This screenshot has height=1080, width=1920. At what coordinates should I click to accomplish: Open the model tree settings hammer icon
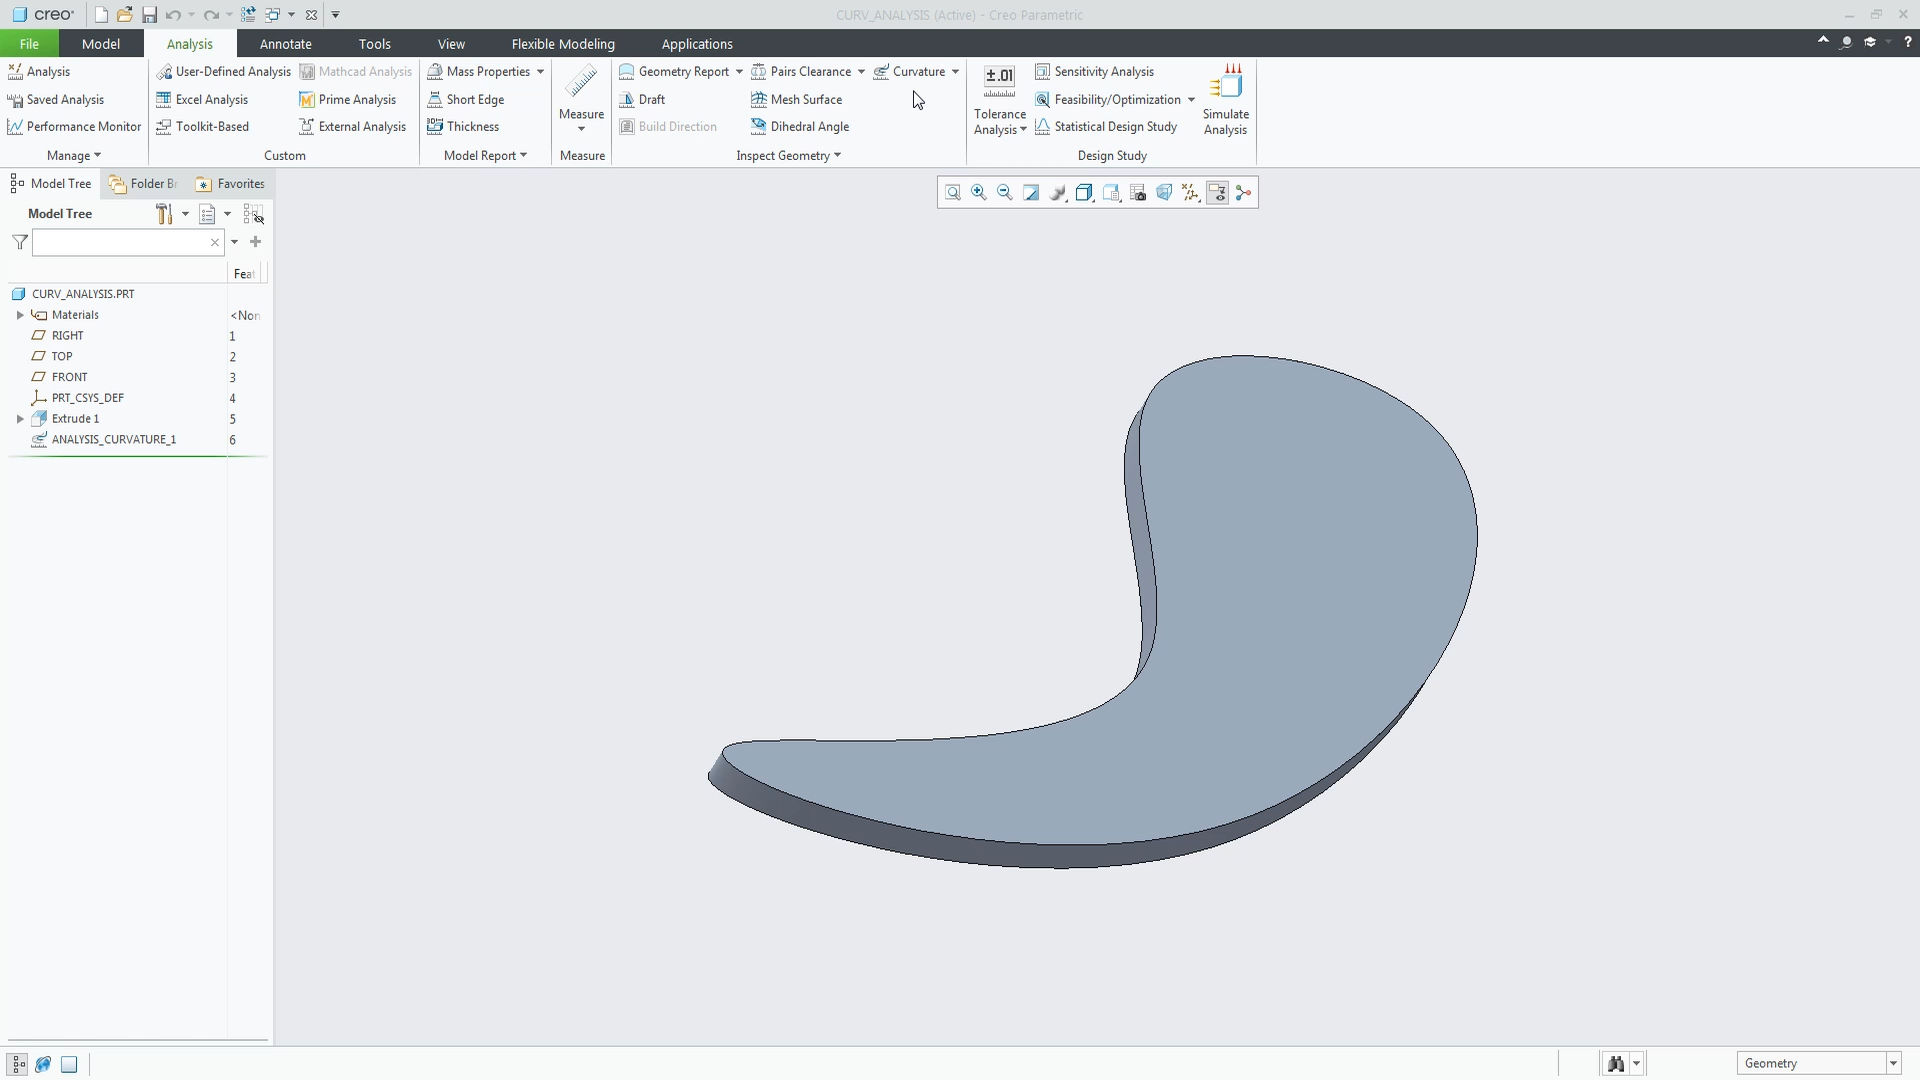click(164, 214)
